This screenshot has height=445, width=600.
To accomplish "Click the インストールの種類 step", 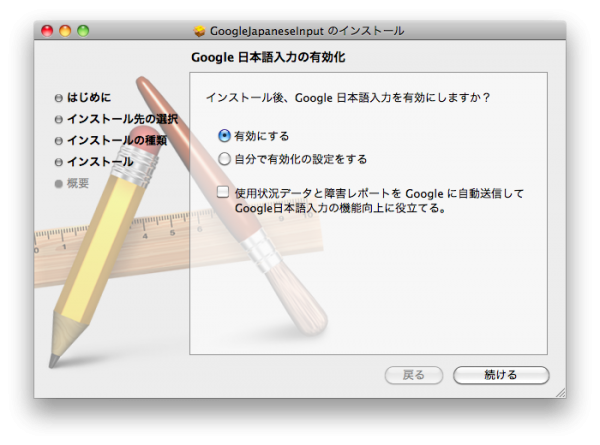I will click(117, 140).
